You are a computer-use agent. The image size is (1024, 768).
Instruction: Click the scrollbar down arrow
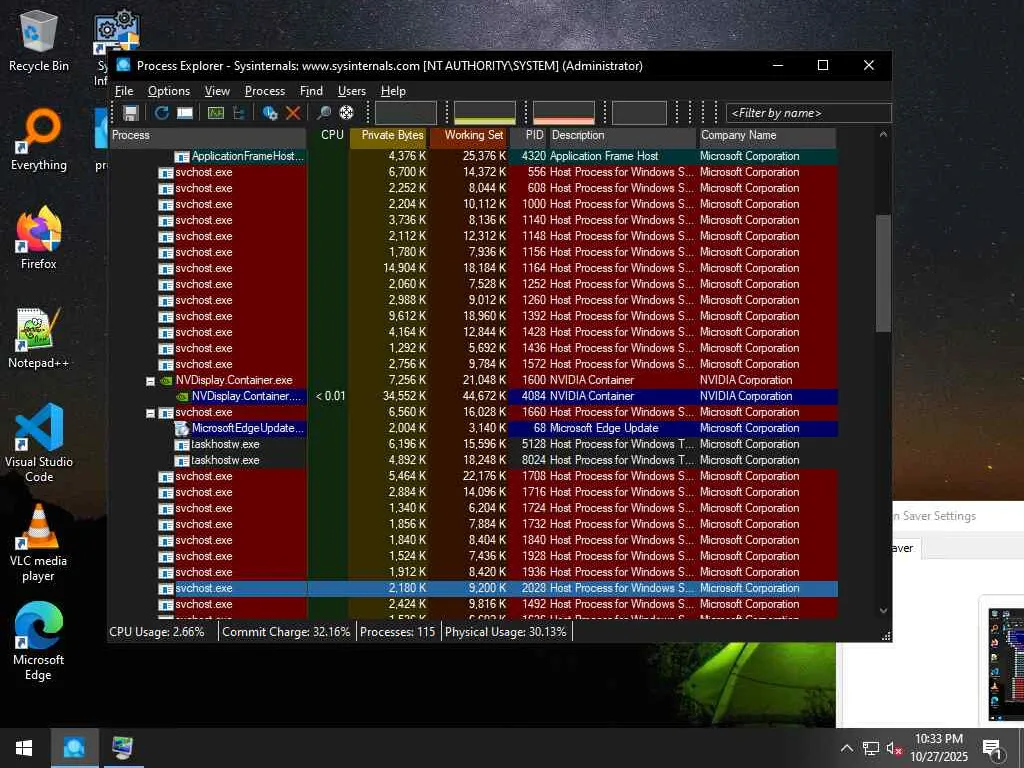883,611
